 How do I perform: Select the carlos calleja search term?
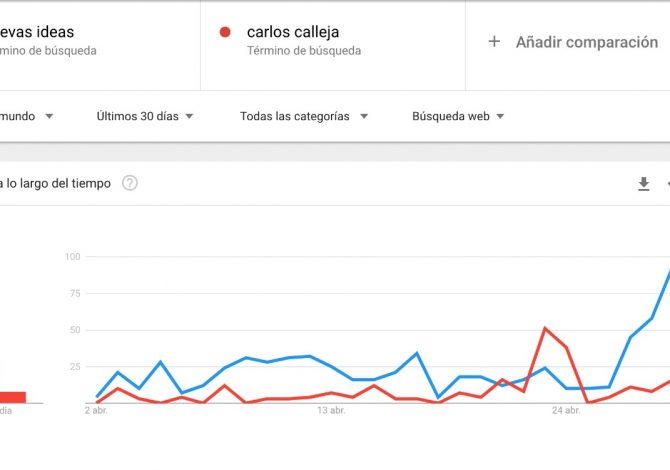click(293, 32)
